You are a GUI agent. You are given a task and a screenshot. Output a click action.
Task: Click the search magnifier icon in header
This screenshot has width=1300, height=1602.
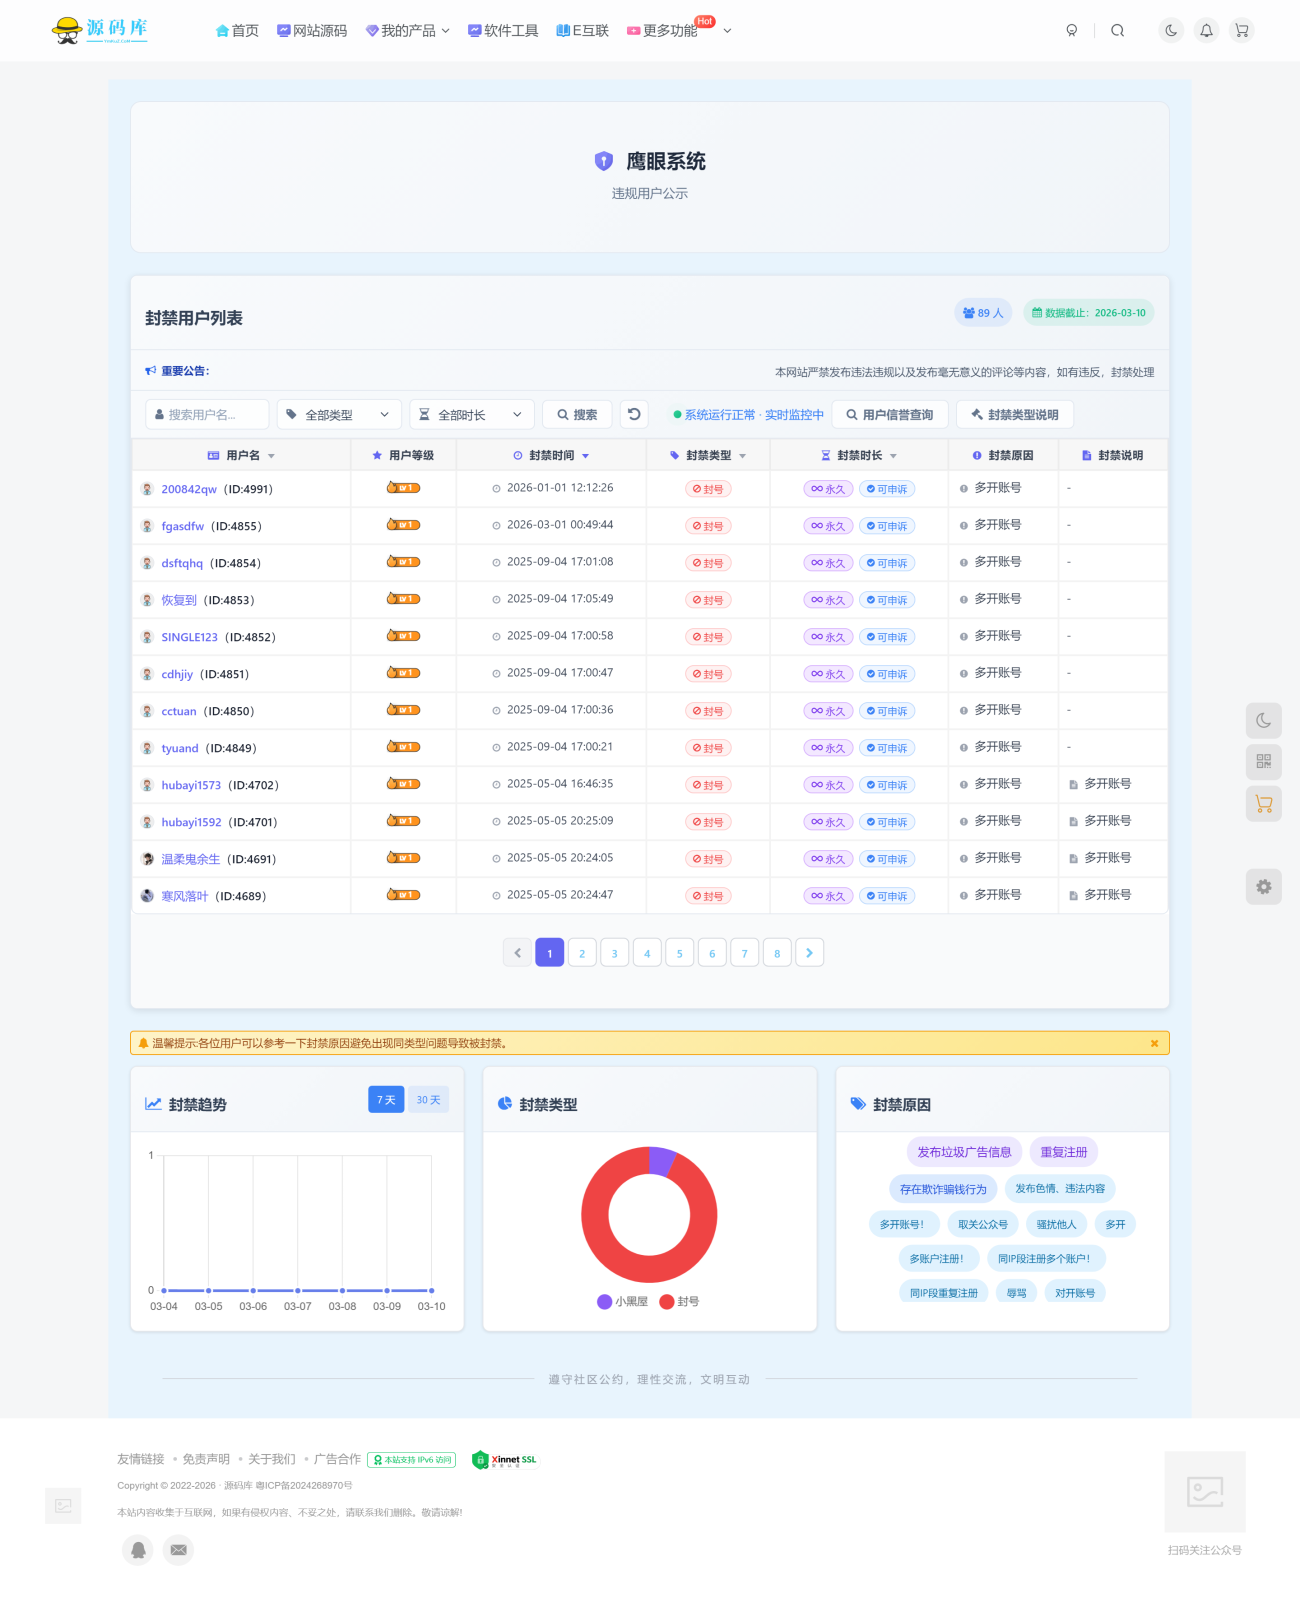[x=1117, y=31]
